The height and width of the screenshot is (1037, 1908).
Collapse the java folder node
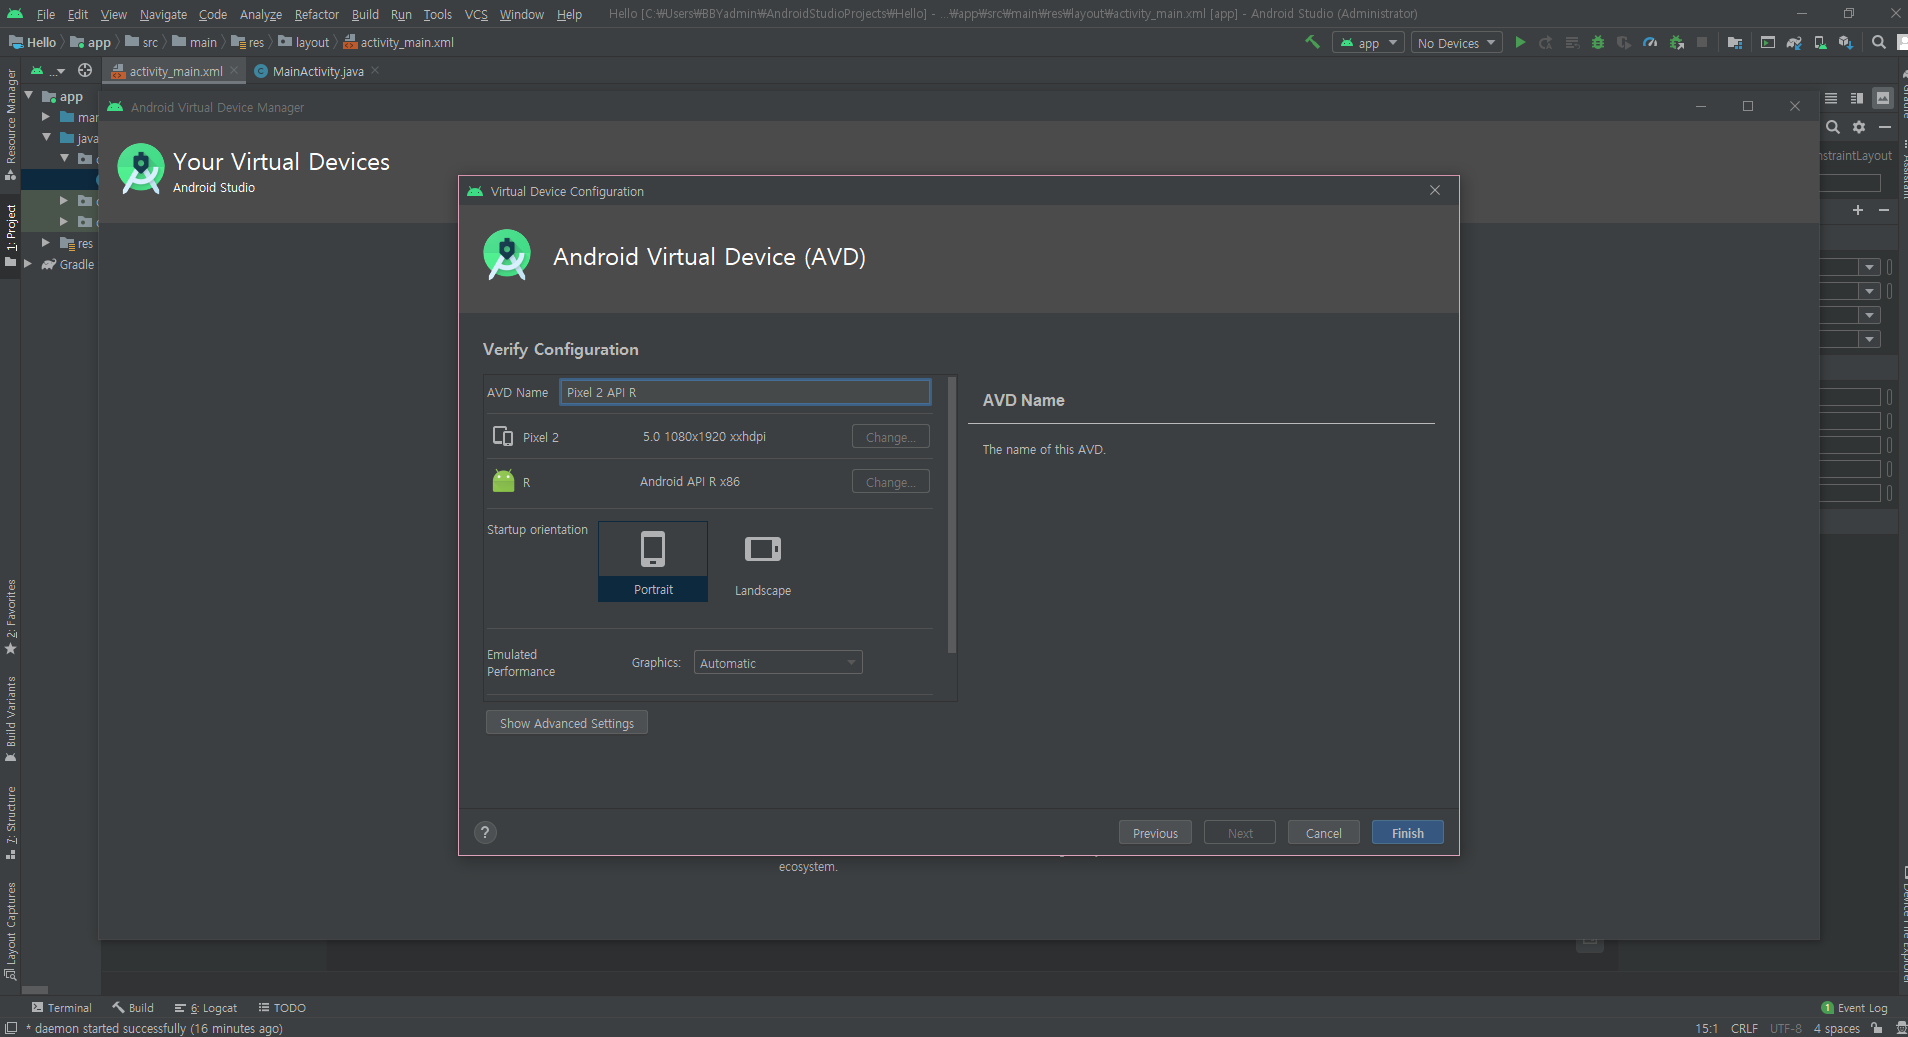[x=46, y=138]
